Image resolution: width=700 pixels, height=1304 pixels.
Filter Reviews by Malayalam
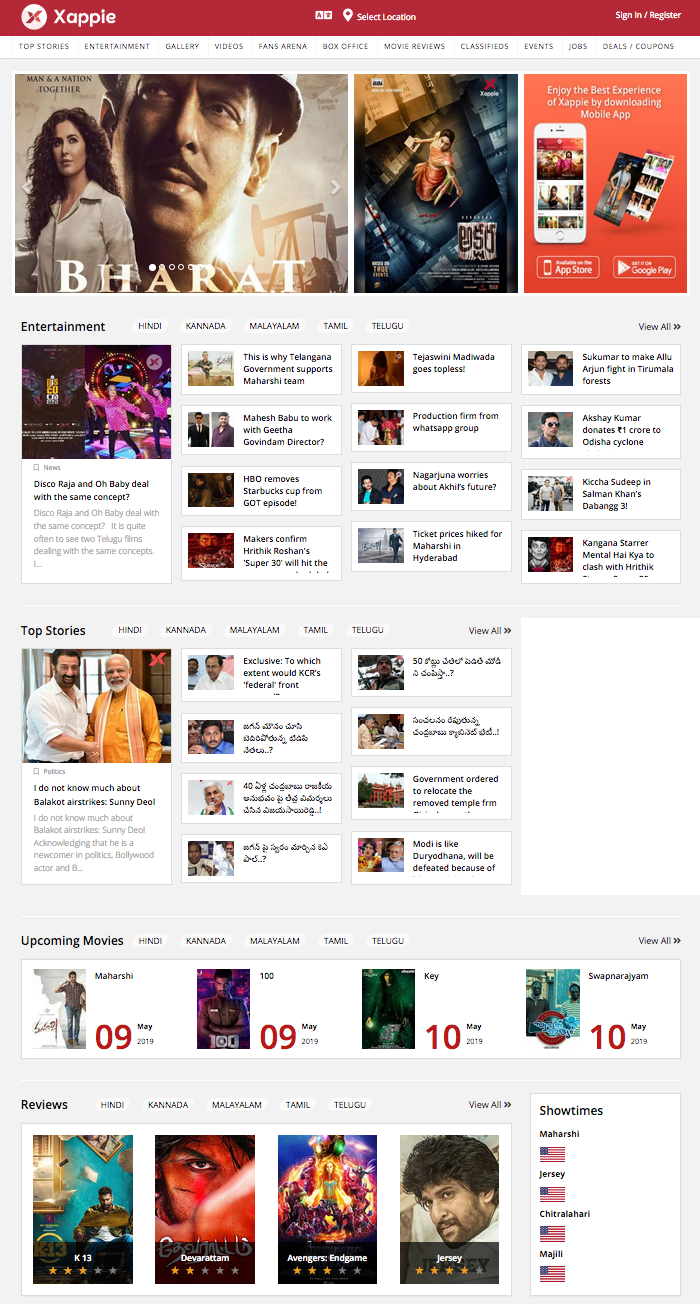237,1105
